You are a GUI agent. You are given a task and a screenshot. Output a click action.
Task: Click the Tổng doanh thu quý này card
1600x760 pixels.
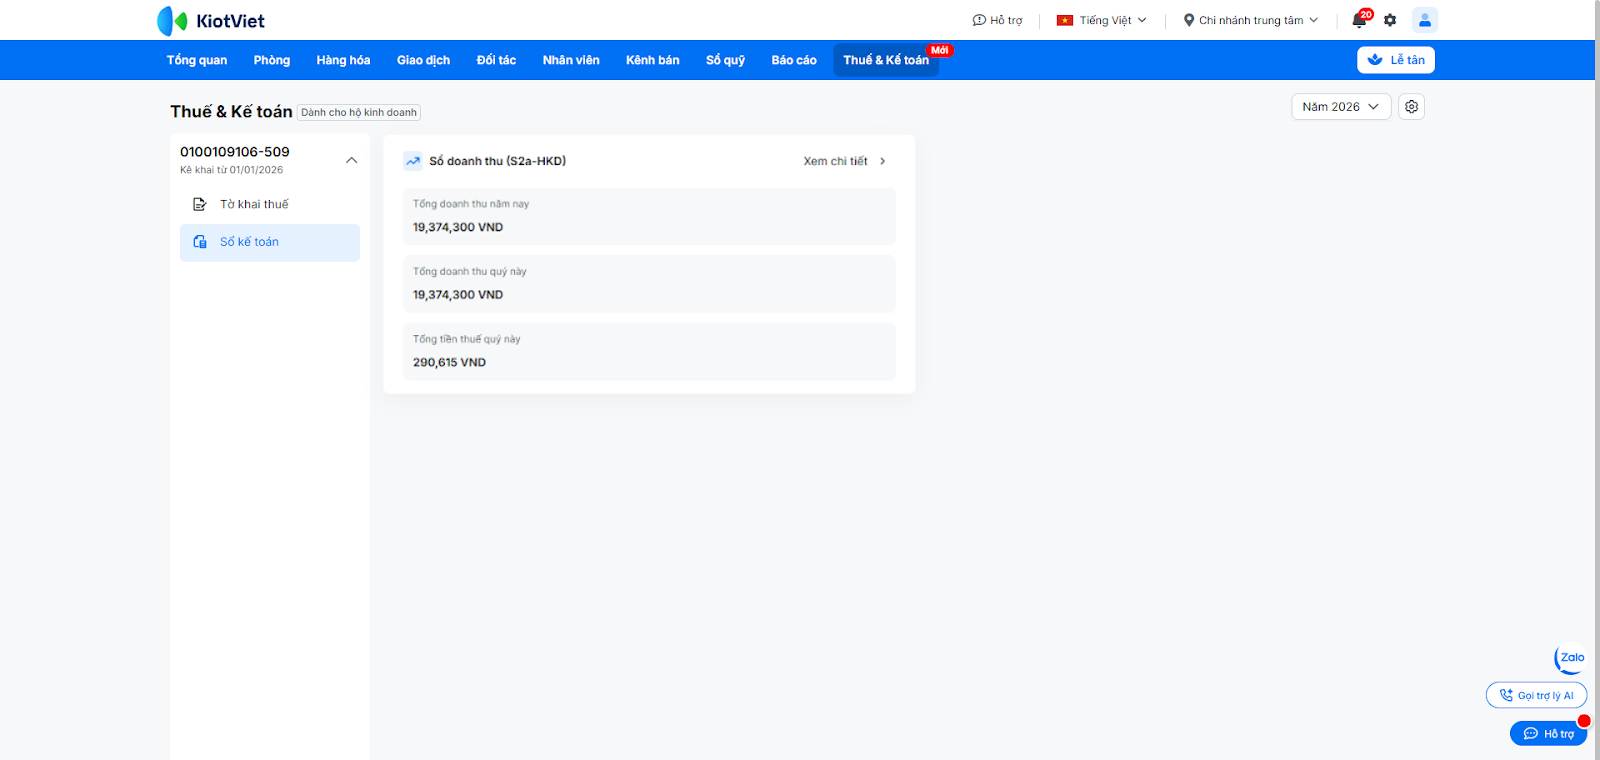pos(649,284)
